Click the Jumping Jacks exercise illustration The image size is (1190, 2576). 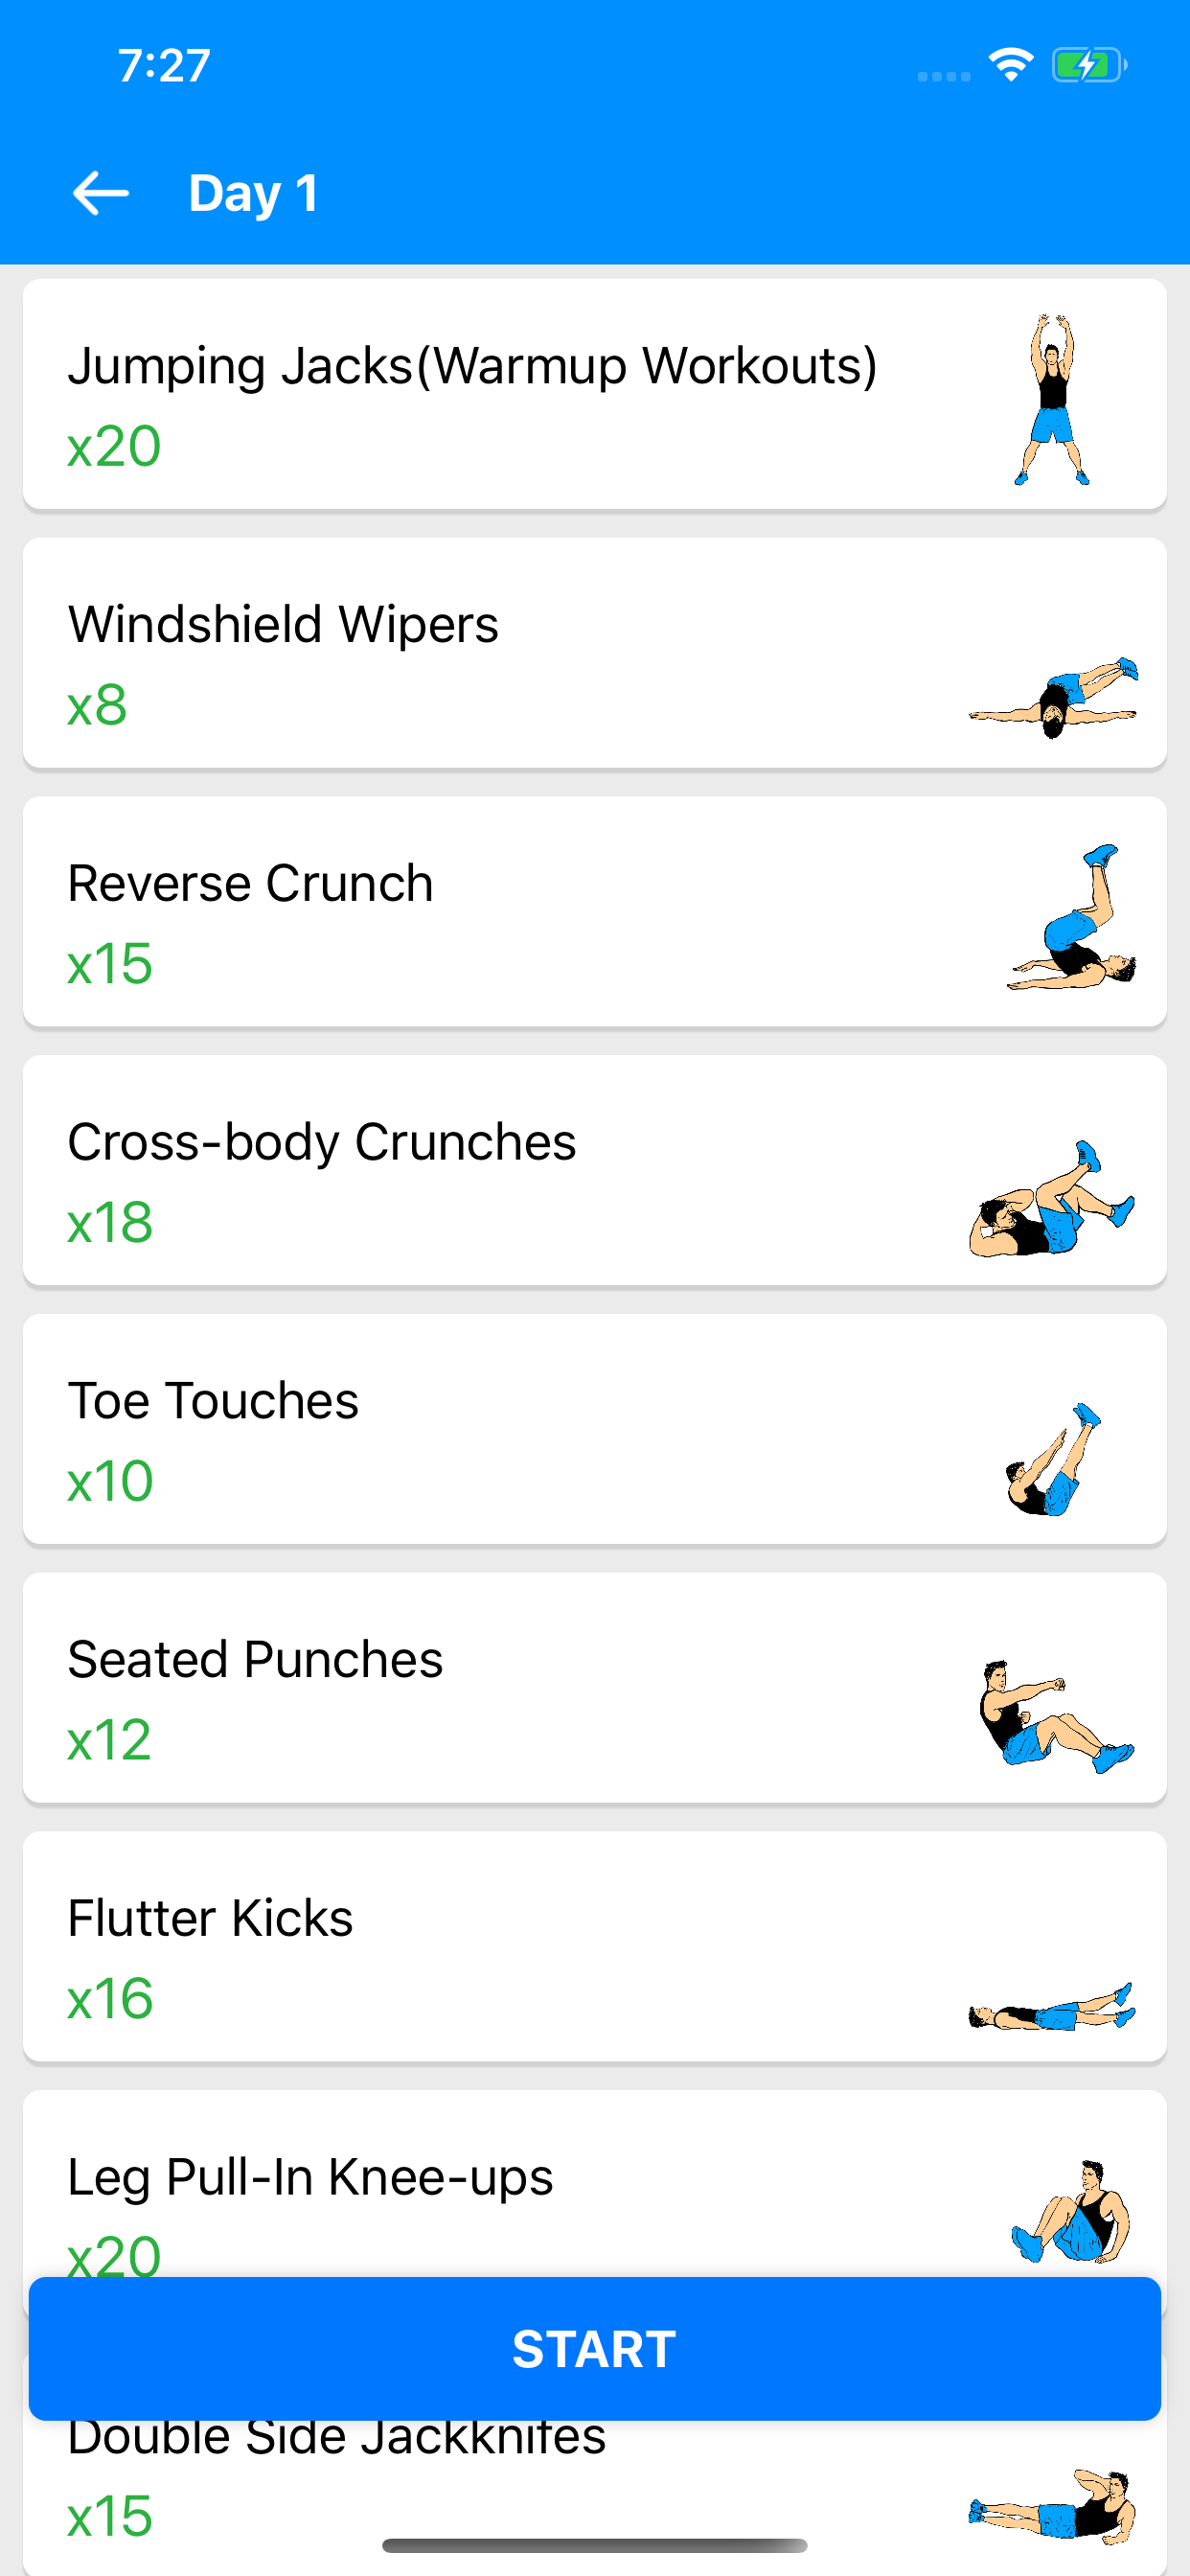[1051, 400]
